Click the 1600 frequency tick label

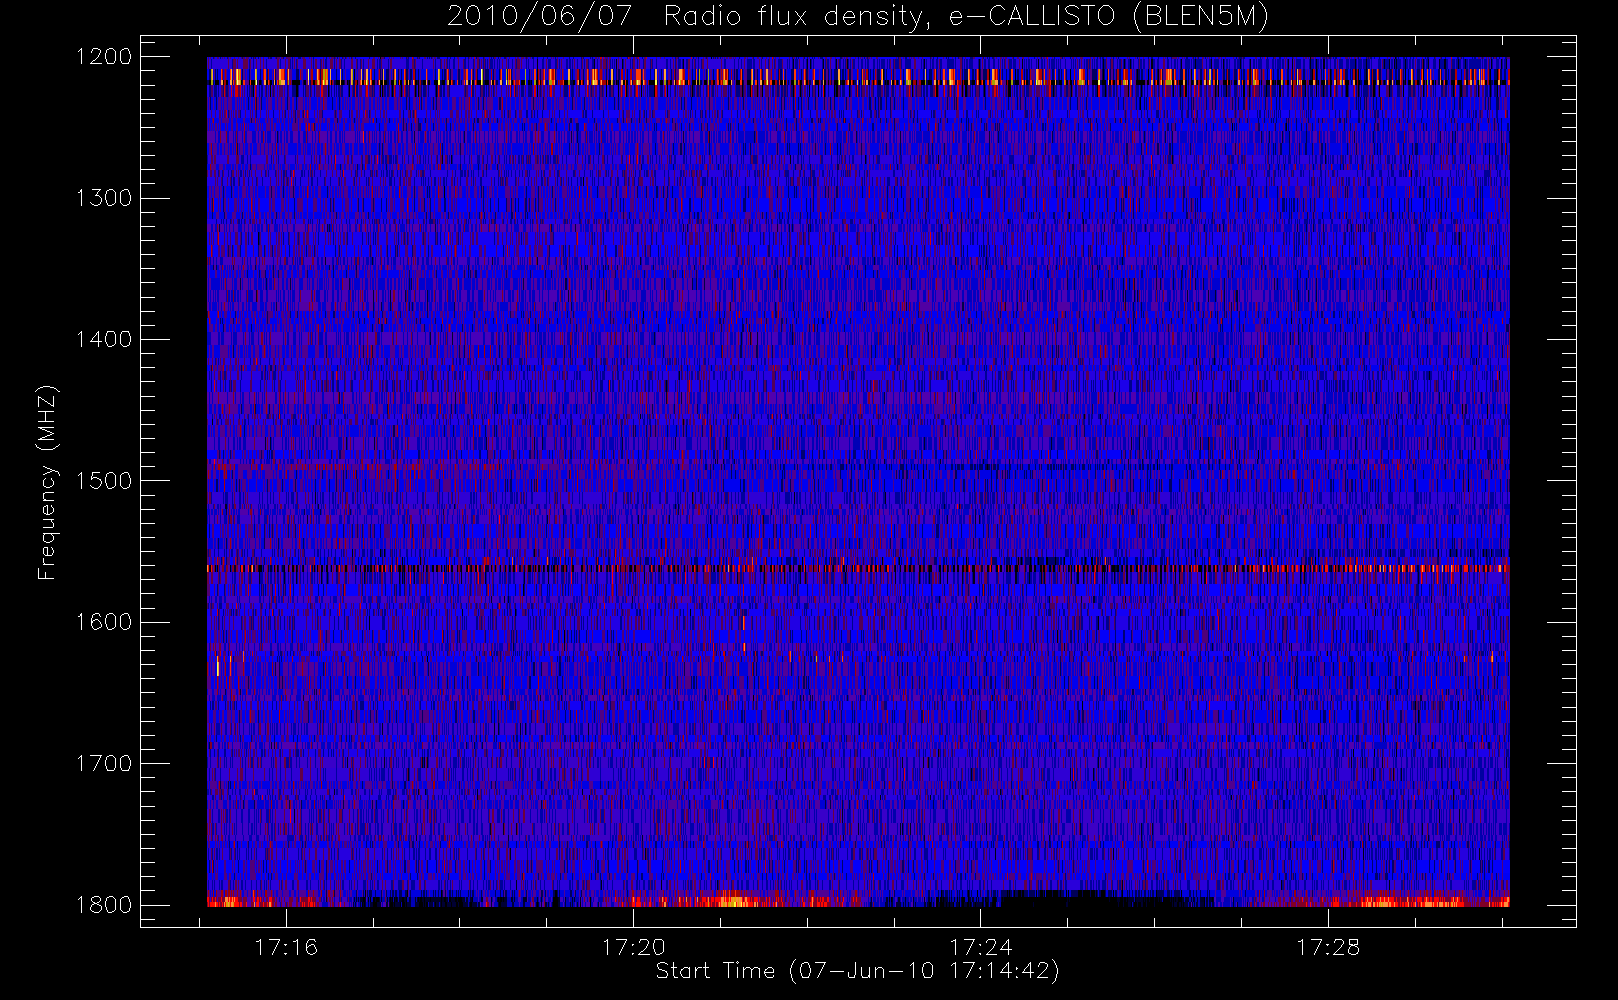tap(104, 622)
